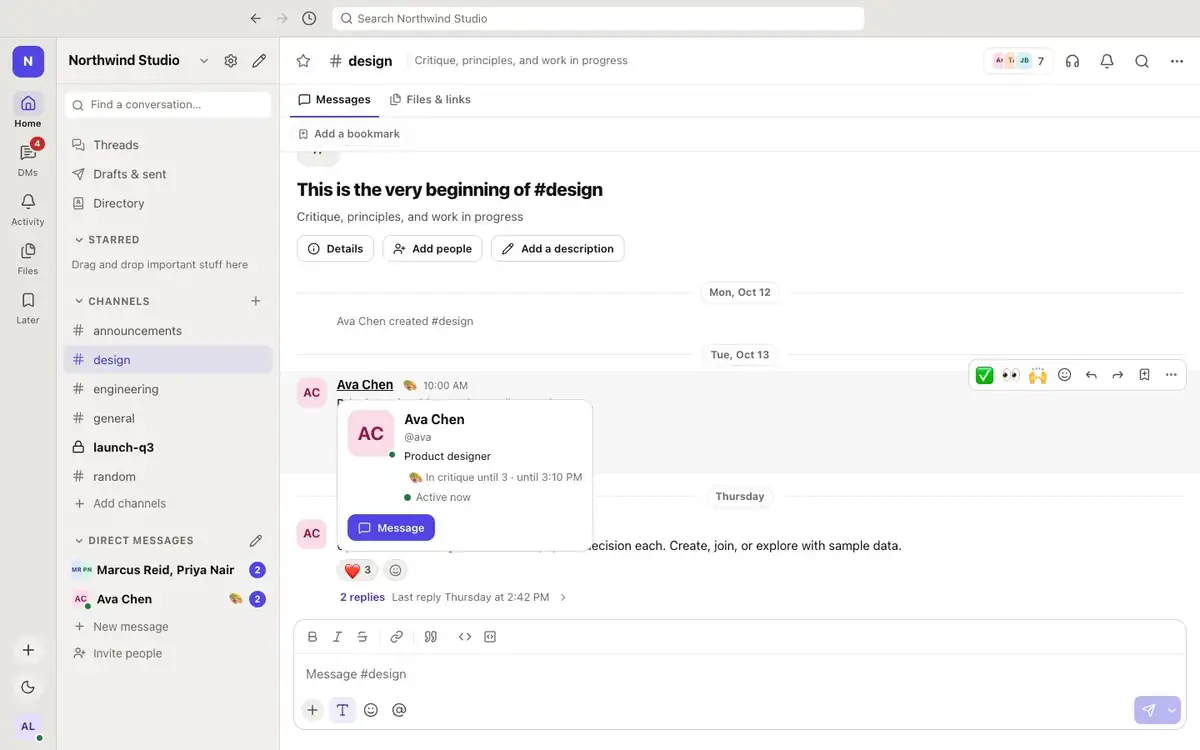Save message for later bookmark icon

pos(1145,375)
